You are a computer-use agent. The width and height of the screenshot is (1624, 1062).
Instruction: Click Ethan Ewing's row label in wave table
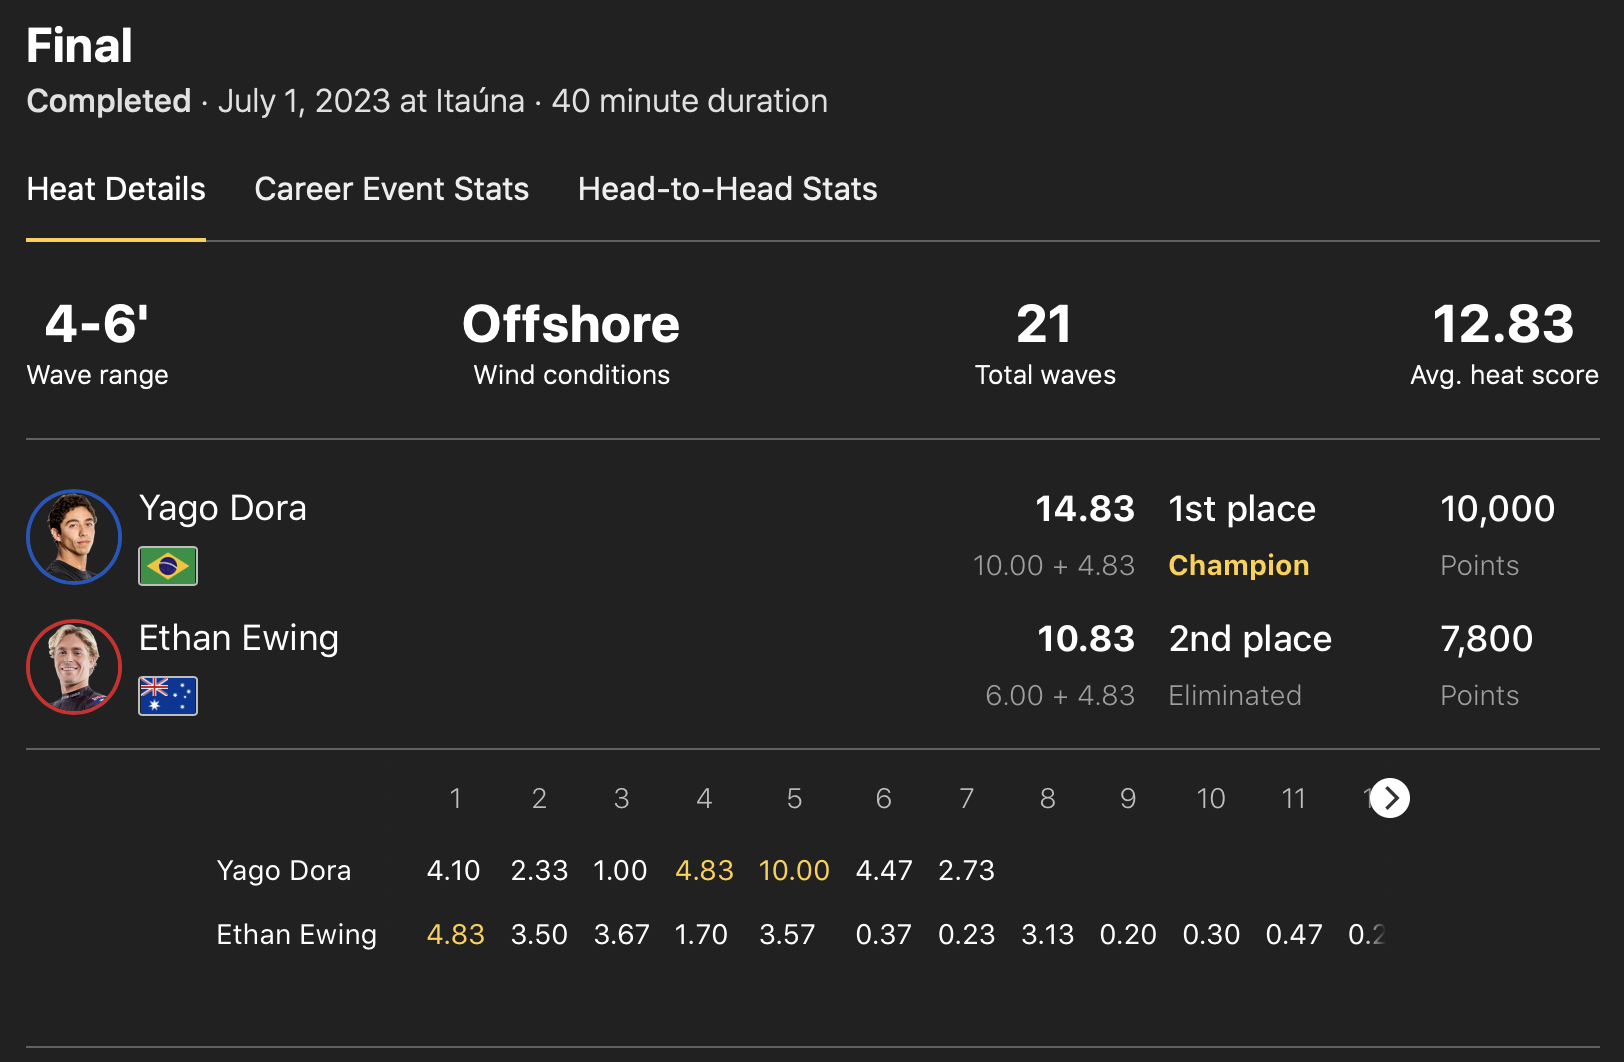[x=296, y=934]
